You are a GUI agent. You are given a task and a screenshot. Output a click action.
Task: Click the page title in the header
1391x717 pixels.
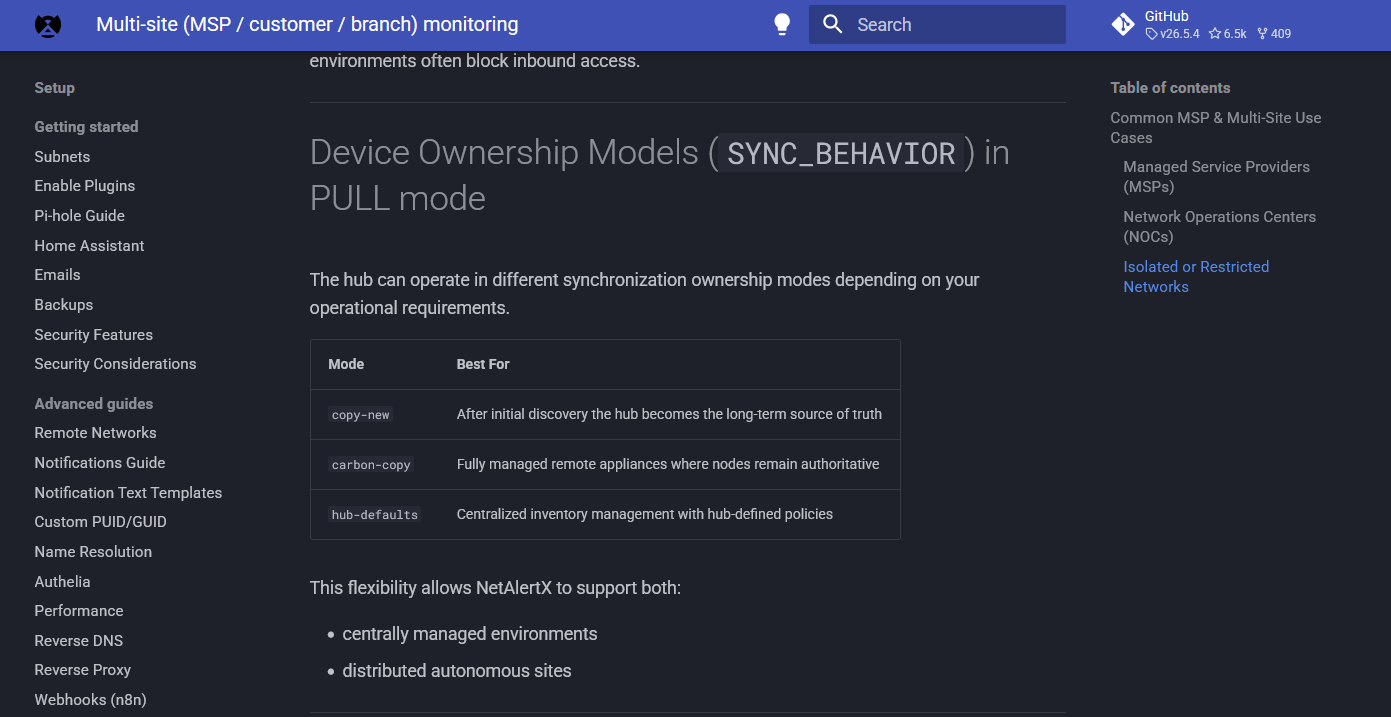coord(307,25)
